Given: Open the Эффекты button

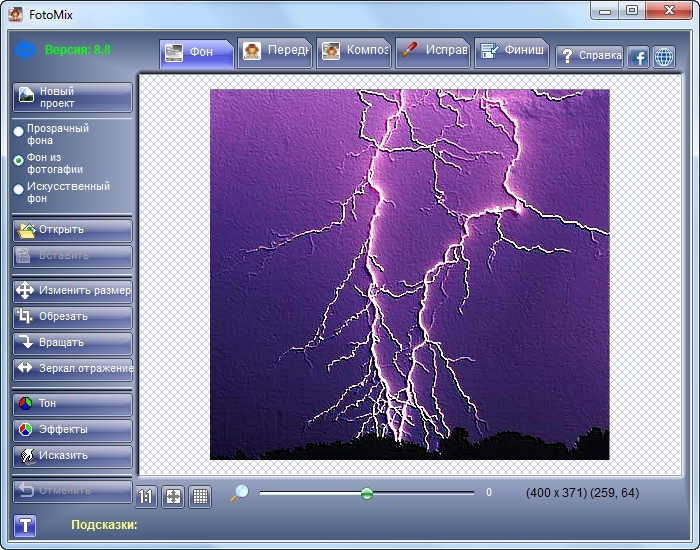Looking at the screenshot, I should click(x=72, y=430).
